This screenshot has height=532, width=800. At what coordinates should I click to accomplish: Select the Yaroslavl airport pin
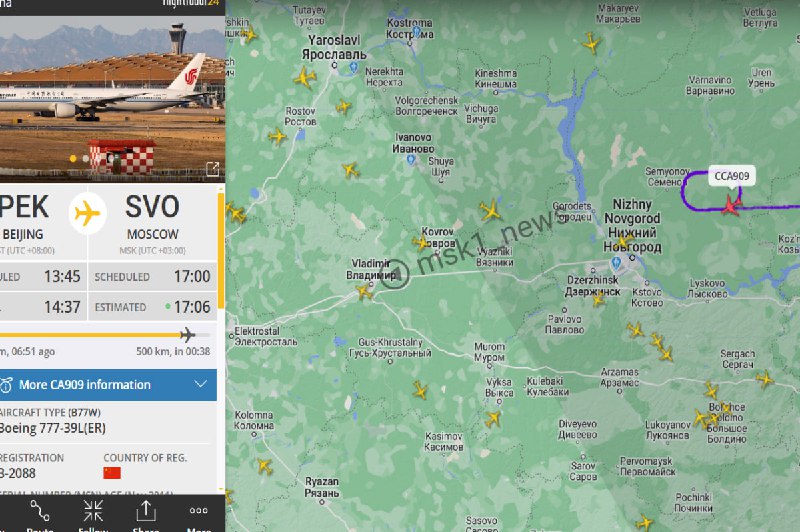[355, 67]
